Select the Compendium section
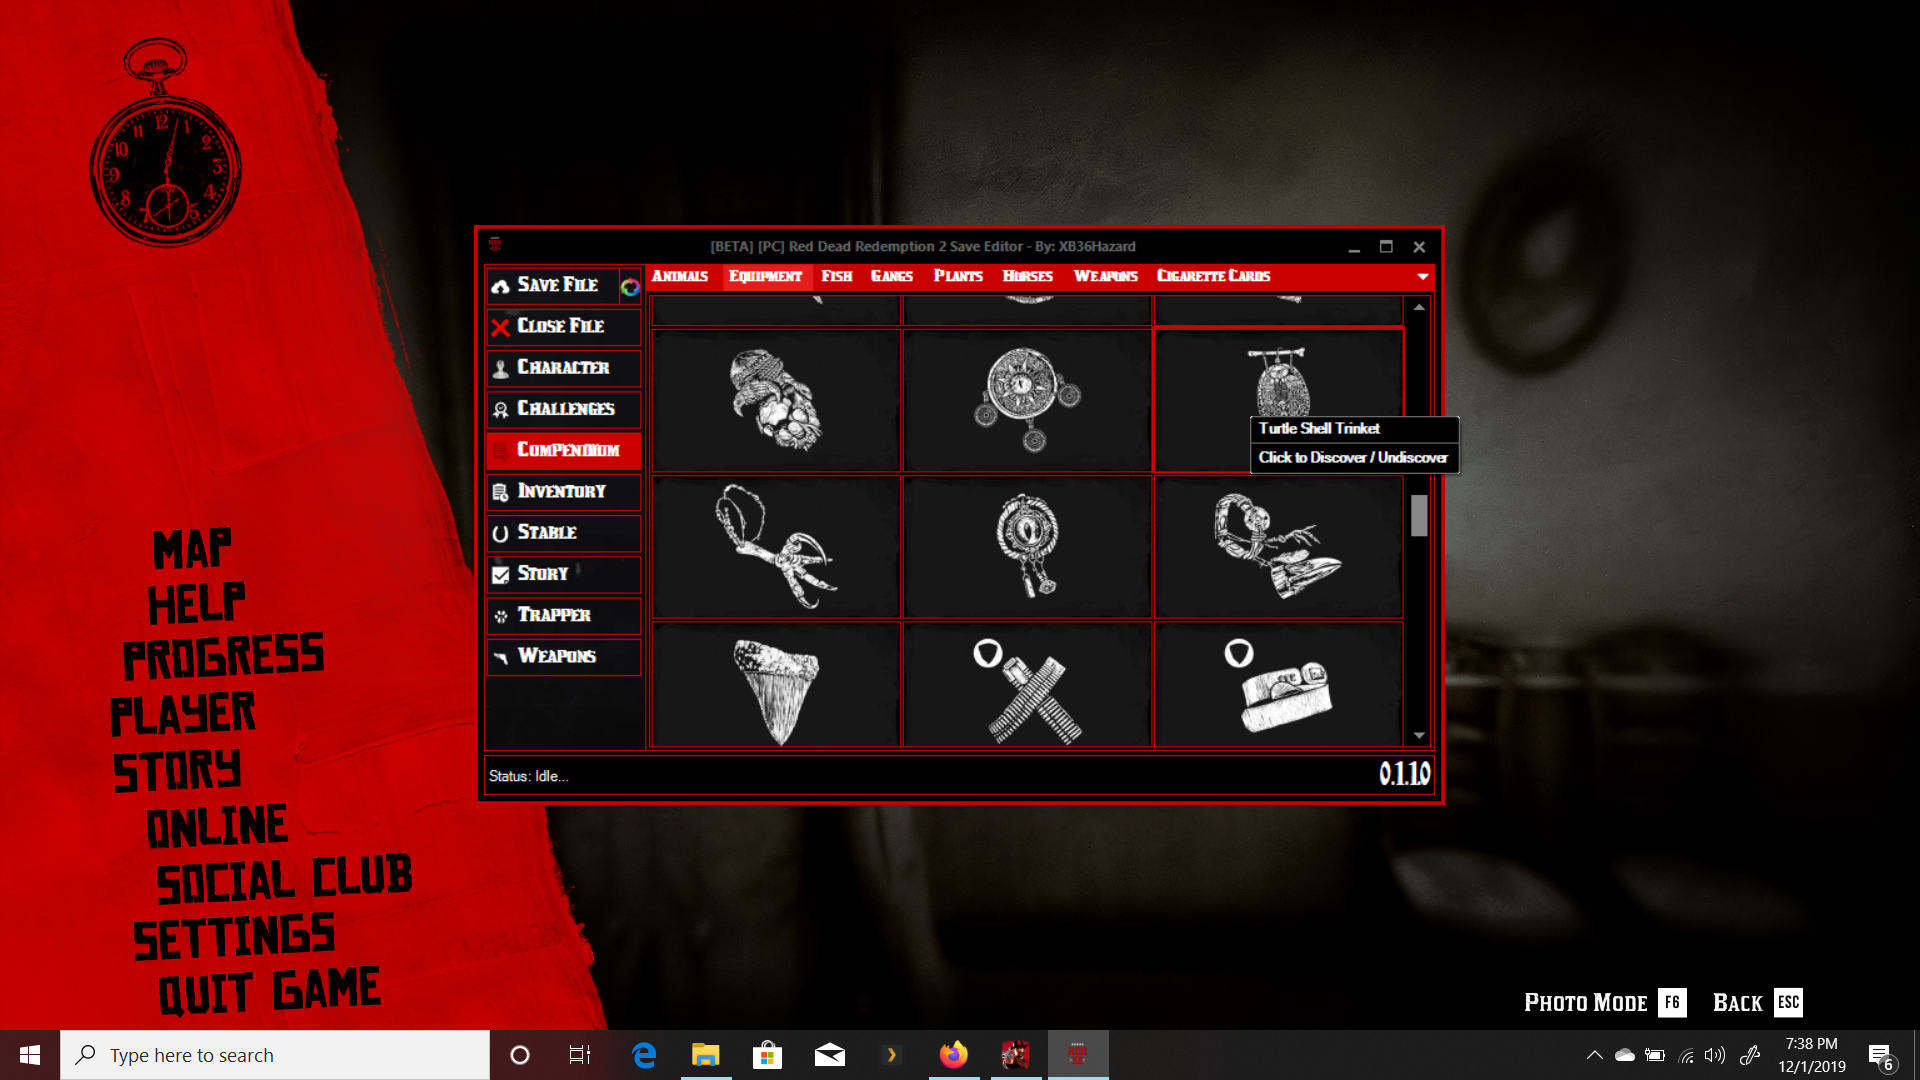 click(x=563, y=450)
